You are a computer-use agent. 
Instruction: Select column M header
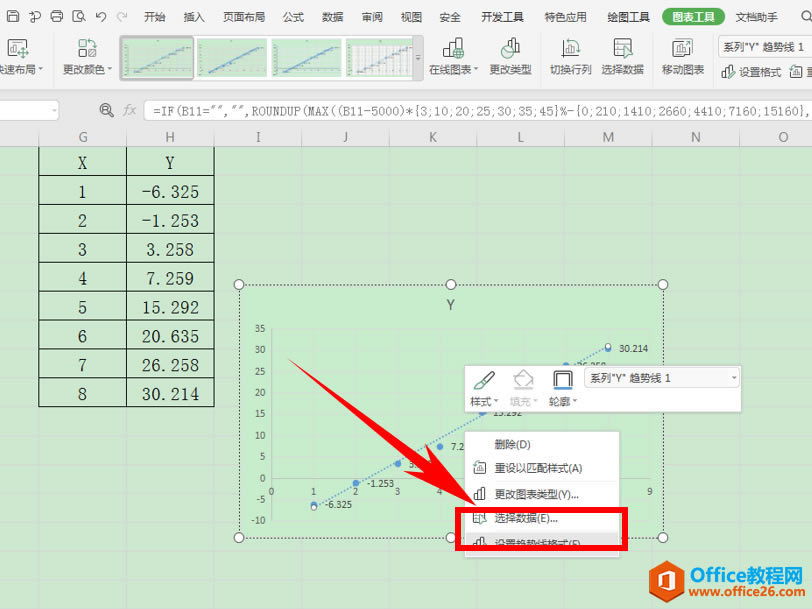pyautogui.click(x=608, y=137)
